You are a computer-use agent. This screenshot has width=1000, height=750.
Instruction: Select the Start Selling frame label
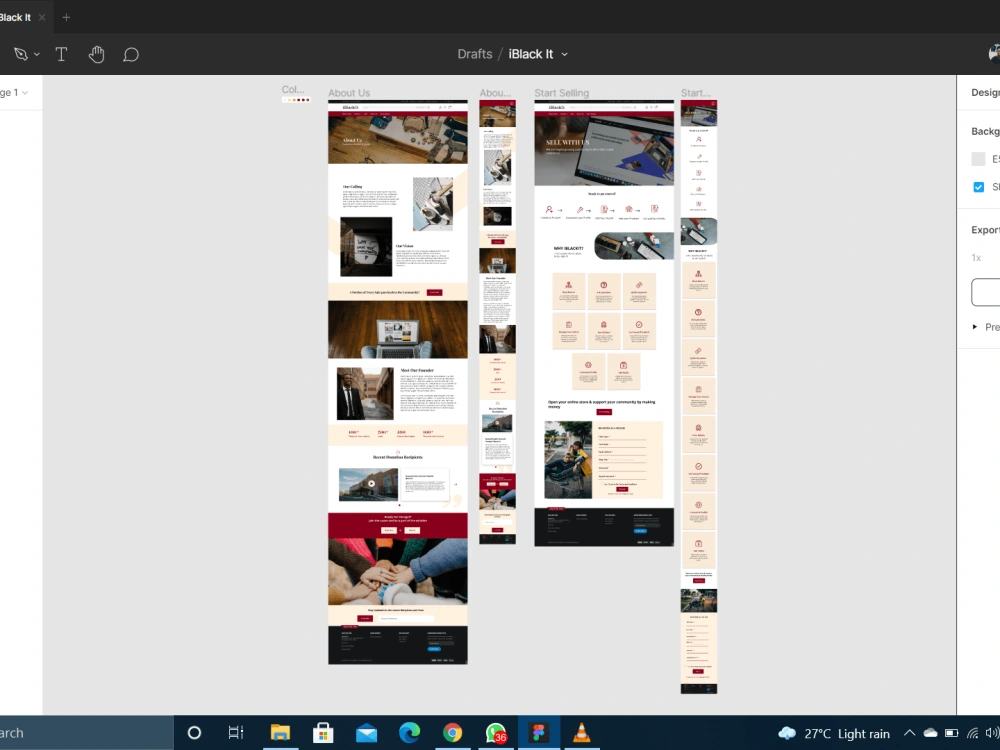click(x=561, y=93)
